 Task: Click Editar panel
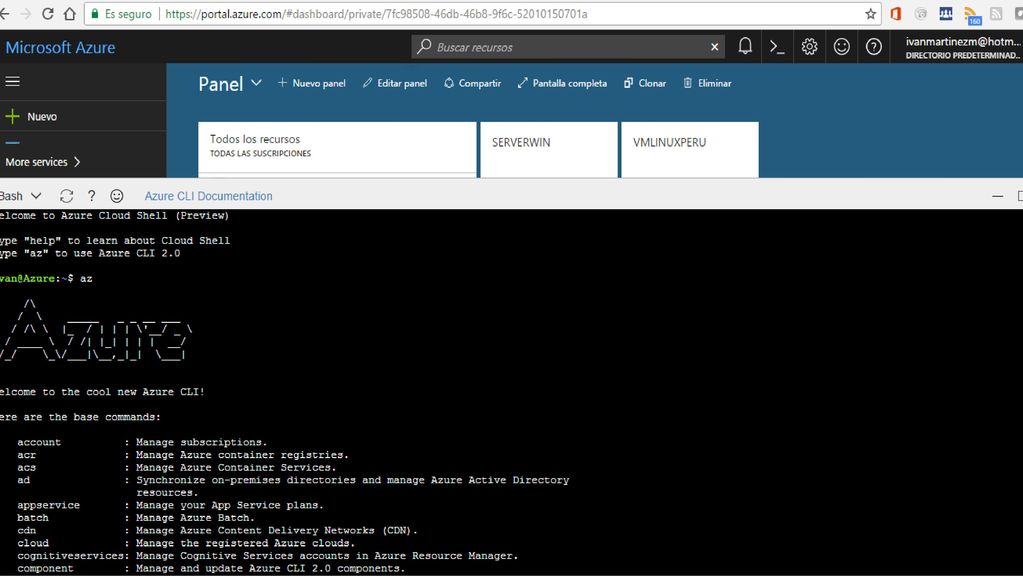coord(395,83)
